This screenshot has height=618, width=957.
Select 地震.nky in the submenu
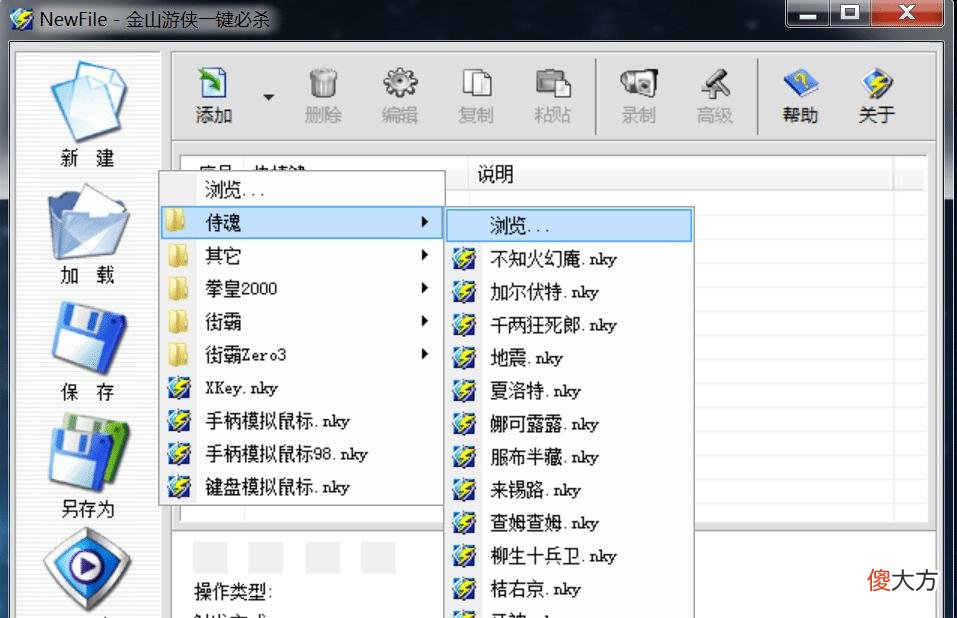[569, 358]
